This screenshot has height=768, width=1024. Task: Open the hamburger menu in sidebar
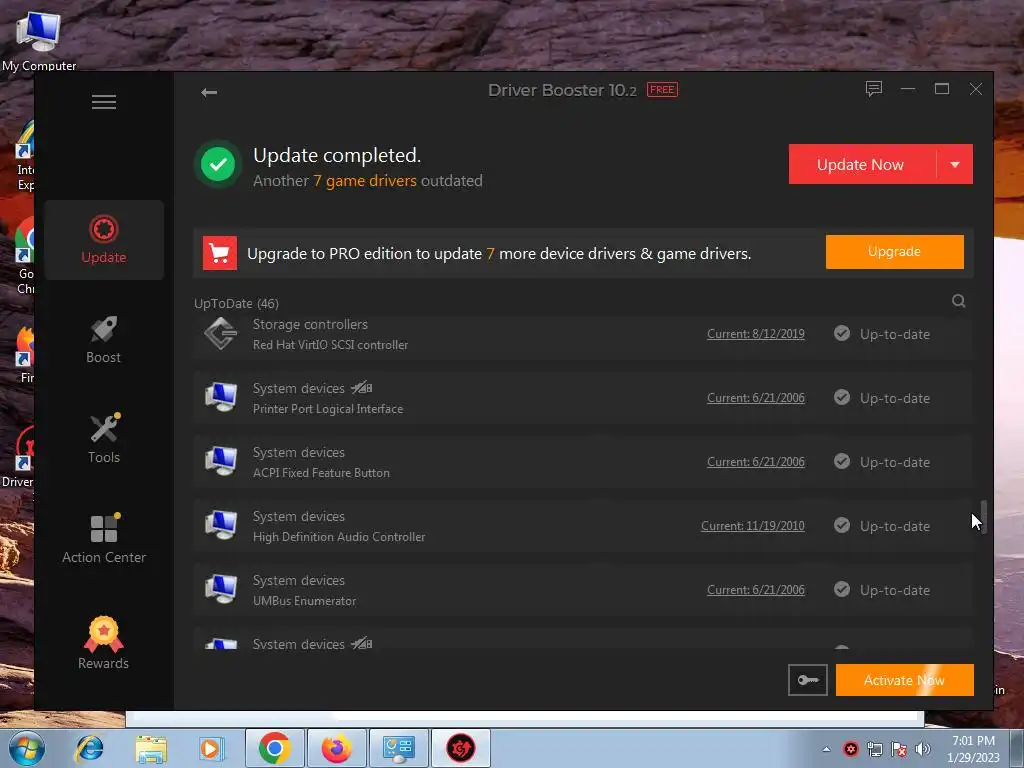104,102
